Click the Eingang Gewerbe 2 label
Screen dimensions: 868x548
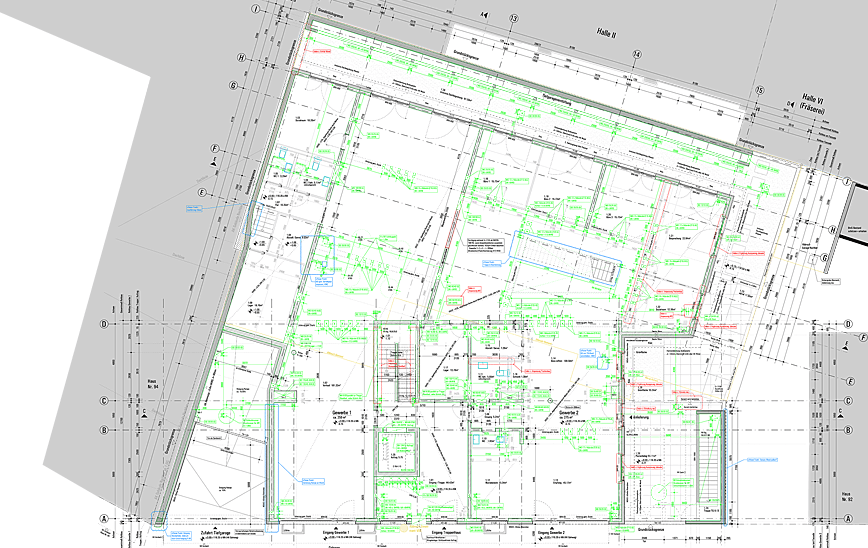pos(549,535)
